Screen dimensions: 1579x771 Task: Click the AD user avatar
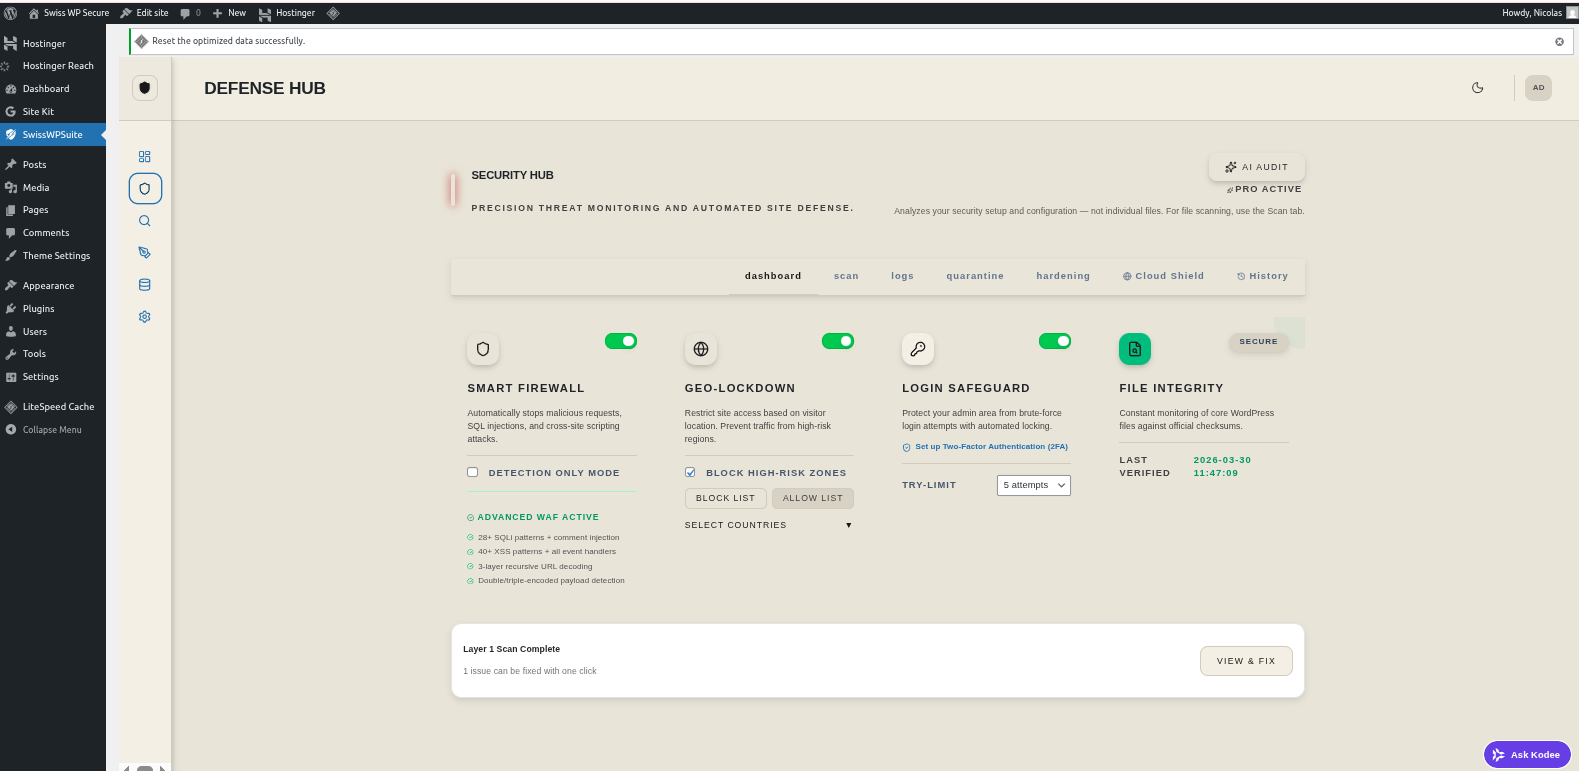pos(1538,88)
